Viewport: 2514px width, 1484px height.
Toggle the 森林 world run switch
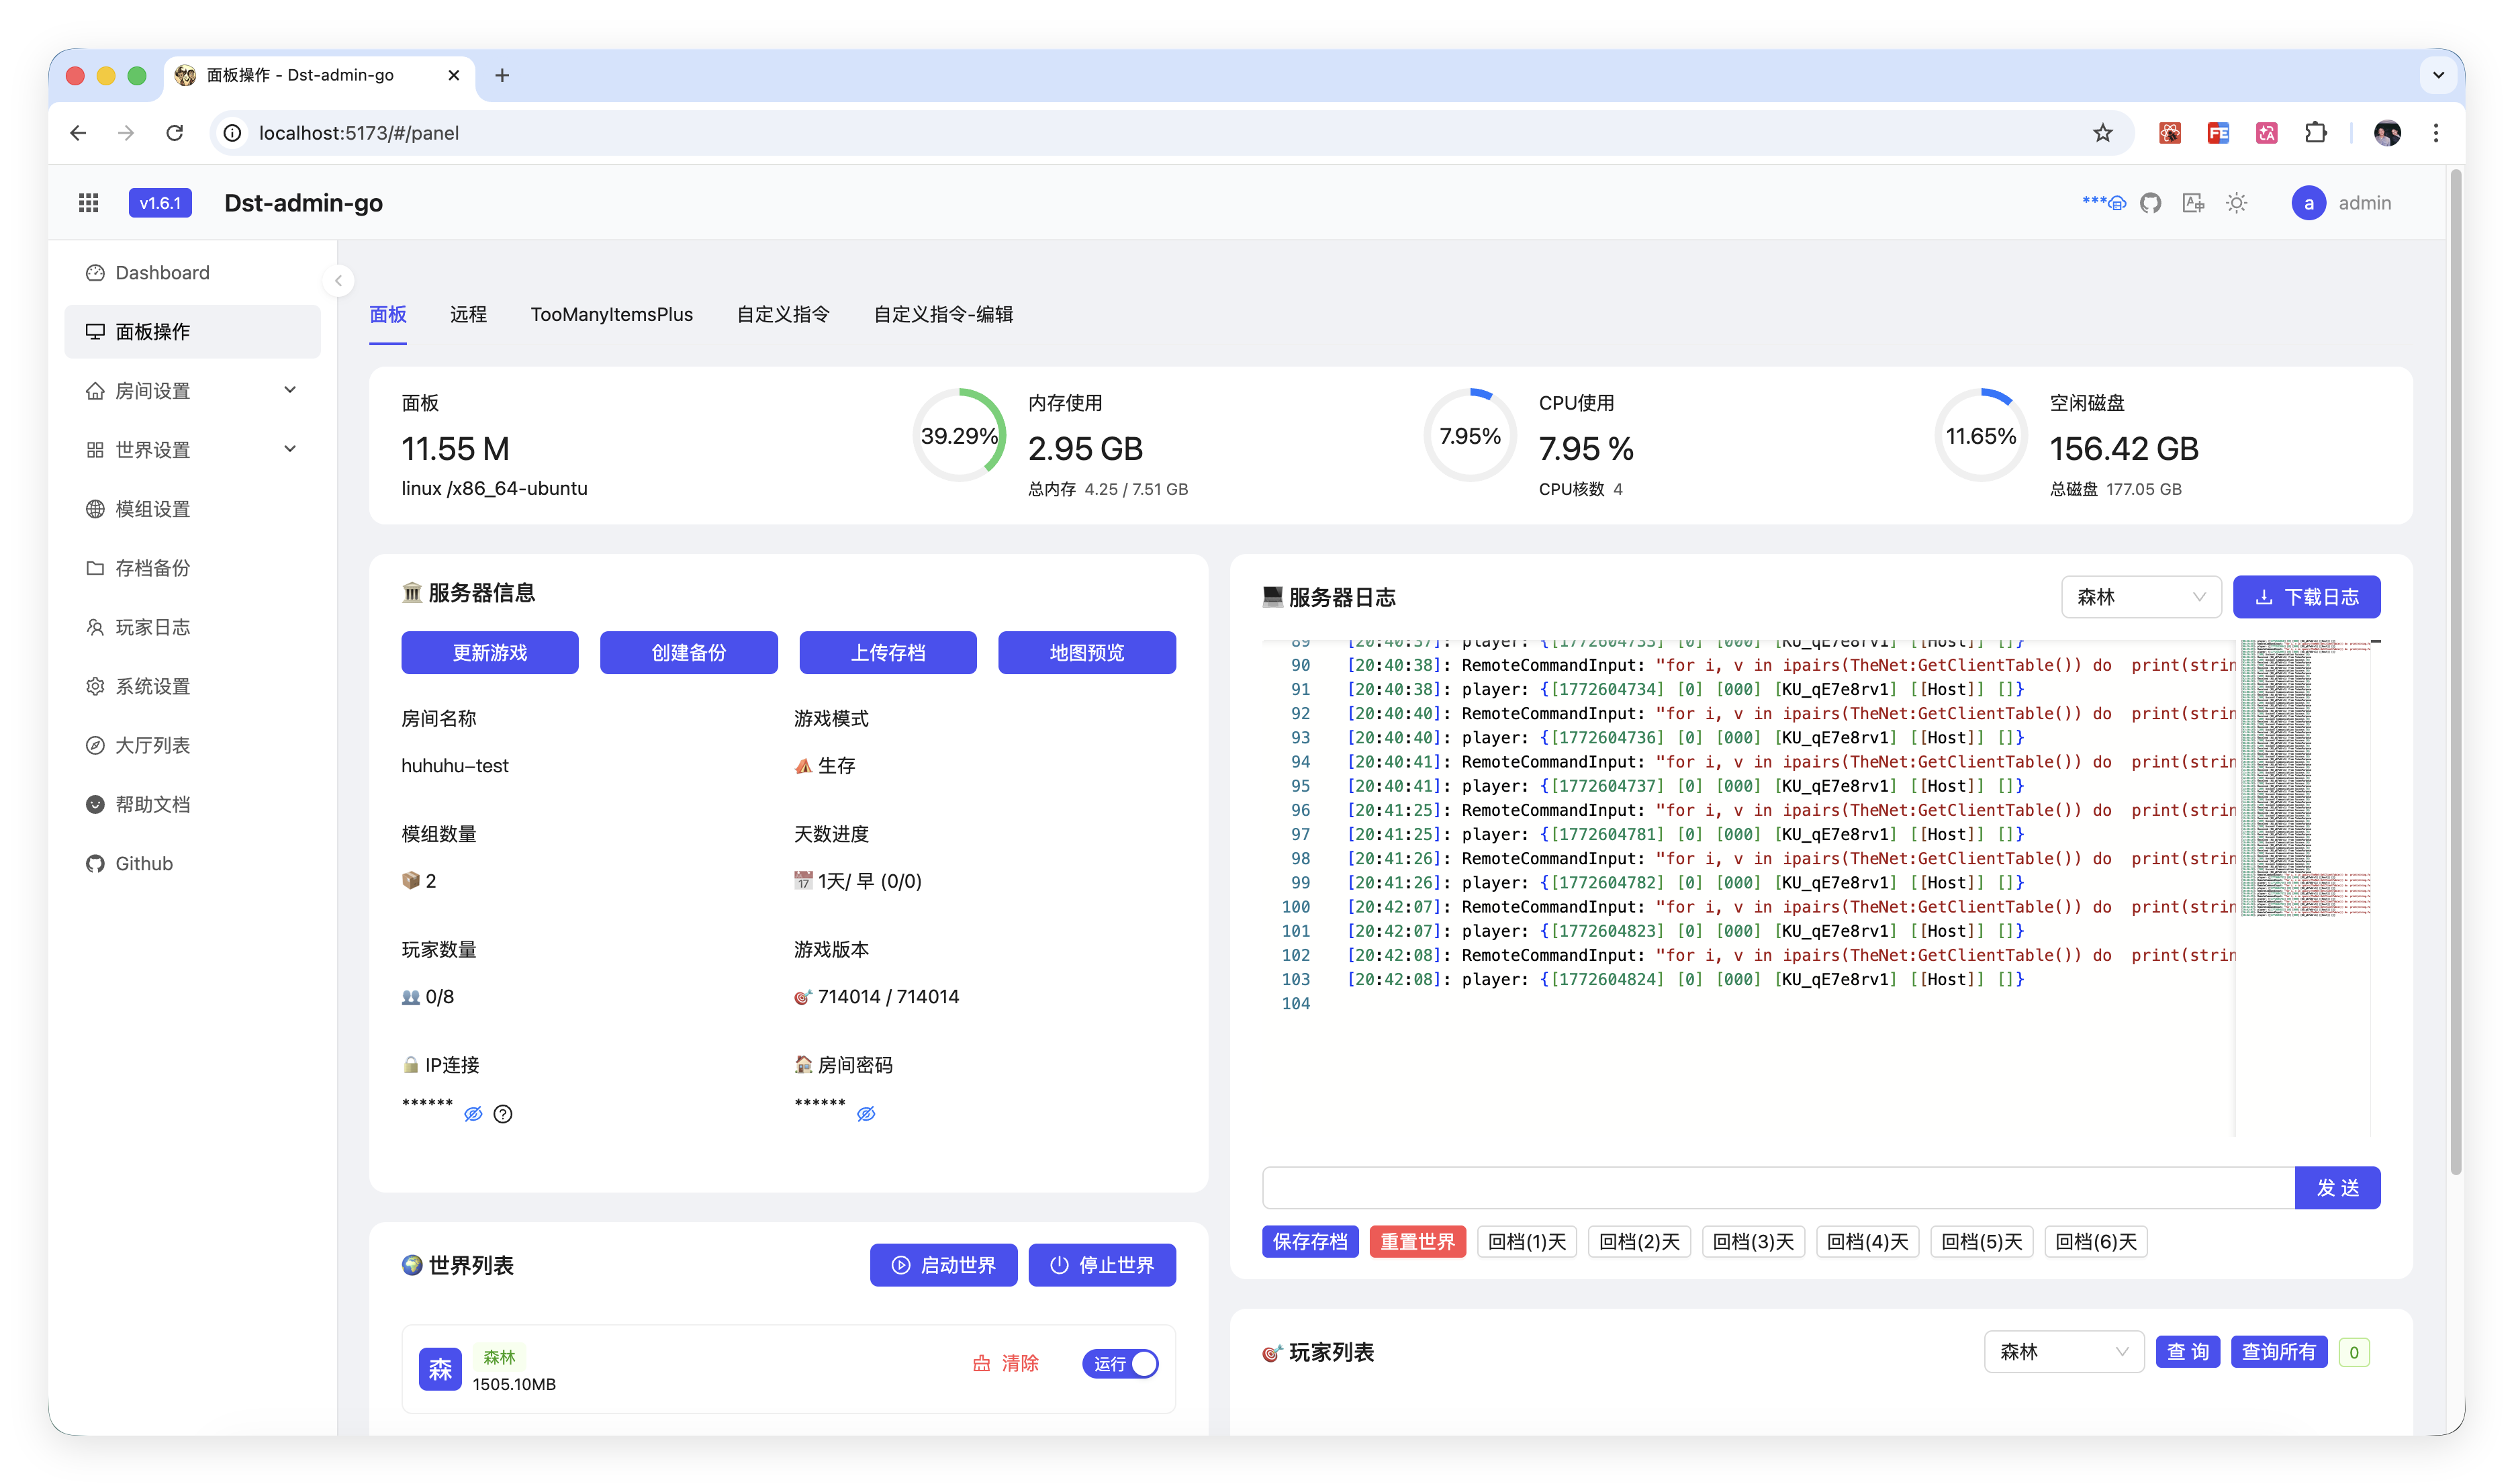[1120, 1364]
